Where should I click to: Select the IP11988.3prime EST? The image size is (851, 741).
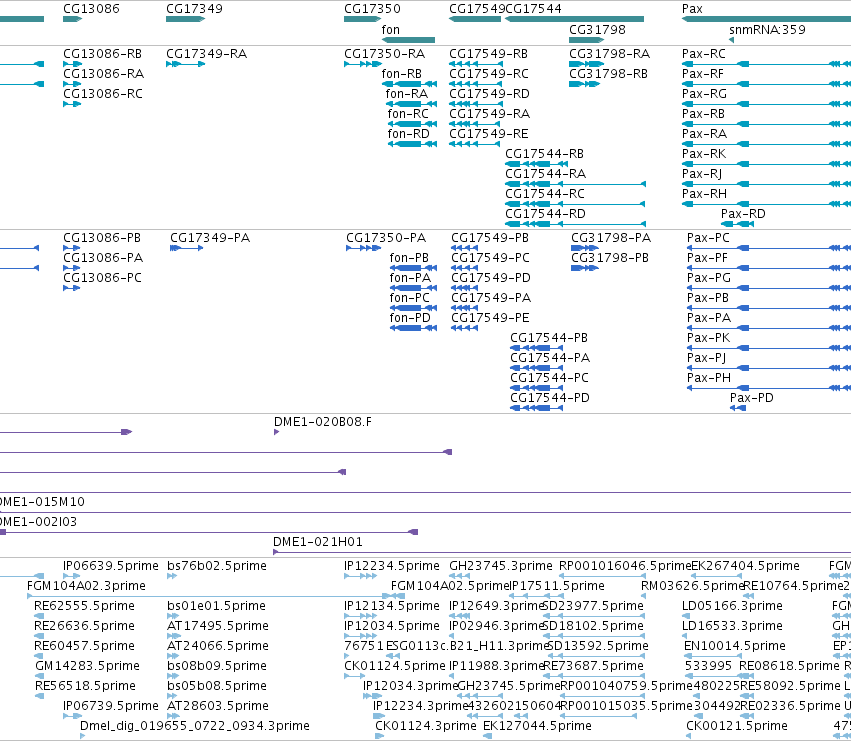tap(497, 666)
